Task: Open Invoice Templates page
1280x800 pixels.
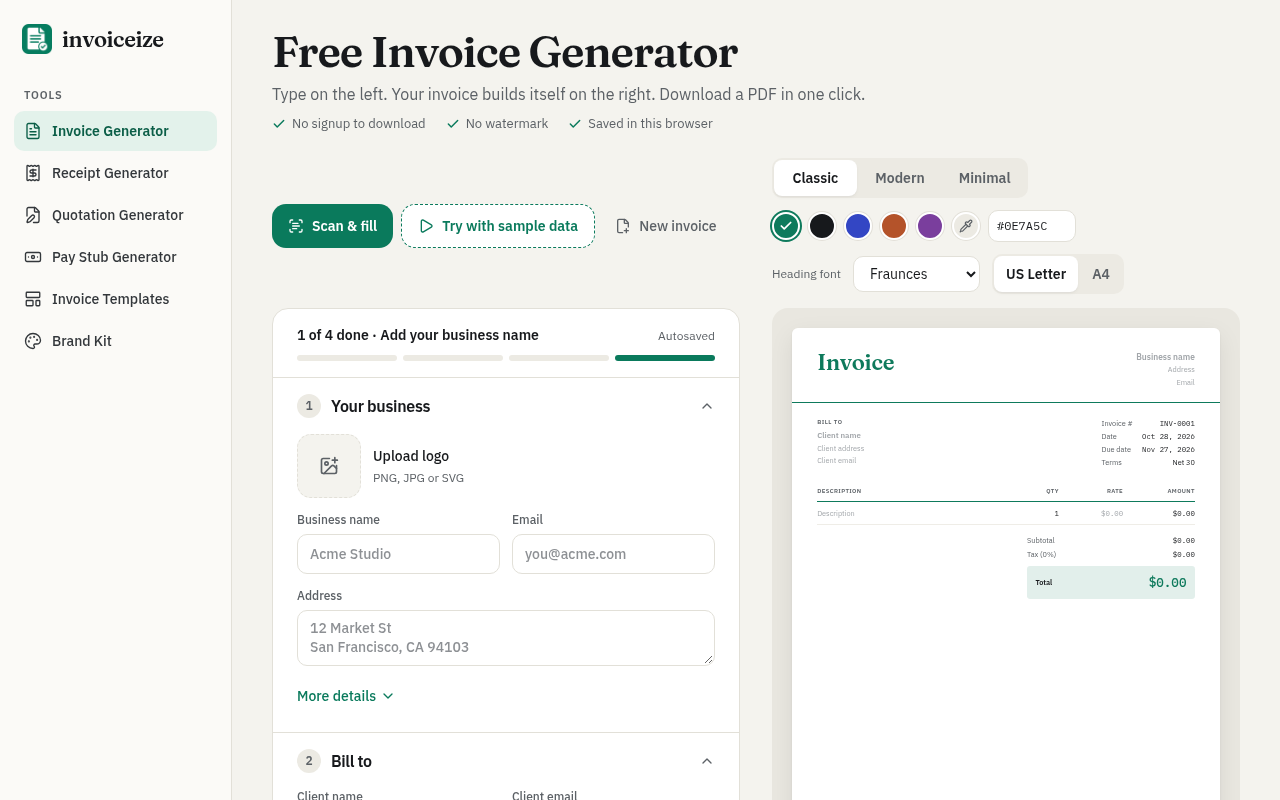Action: (115, 299)
